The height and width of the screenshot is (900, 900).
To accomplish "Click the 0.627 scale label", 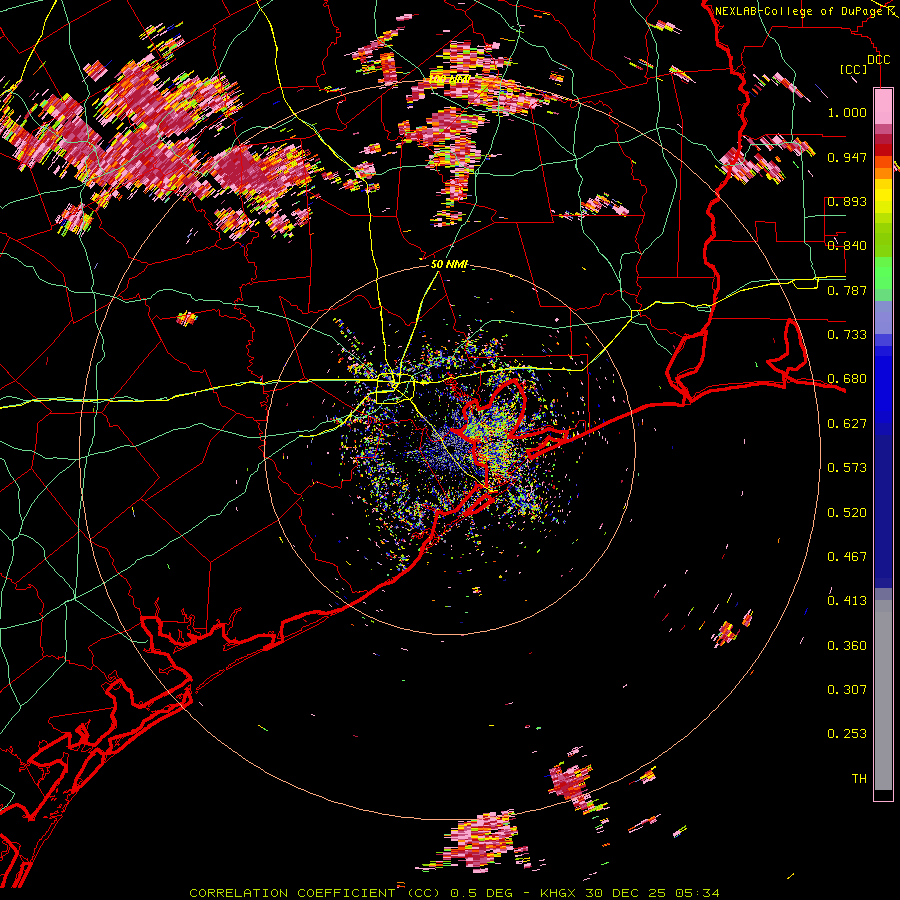I will coord(847,424).
